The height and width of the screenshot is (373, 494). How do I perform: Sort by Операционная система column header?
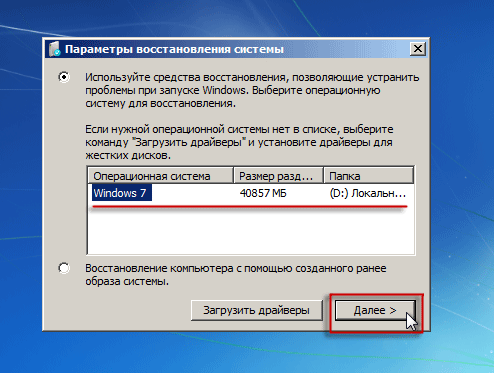pos(161,176)
